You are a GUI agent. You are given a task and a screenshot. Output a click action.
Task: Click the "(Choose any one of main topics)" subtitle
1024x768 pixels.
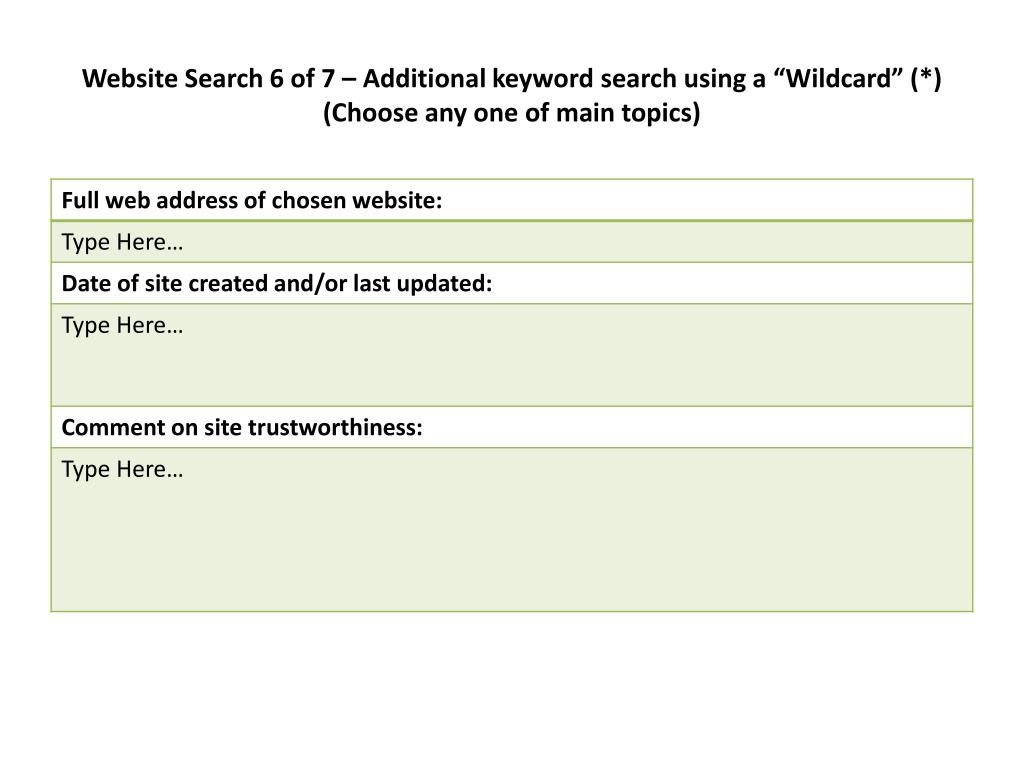[x=512, y=114]
